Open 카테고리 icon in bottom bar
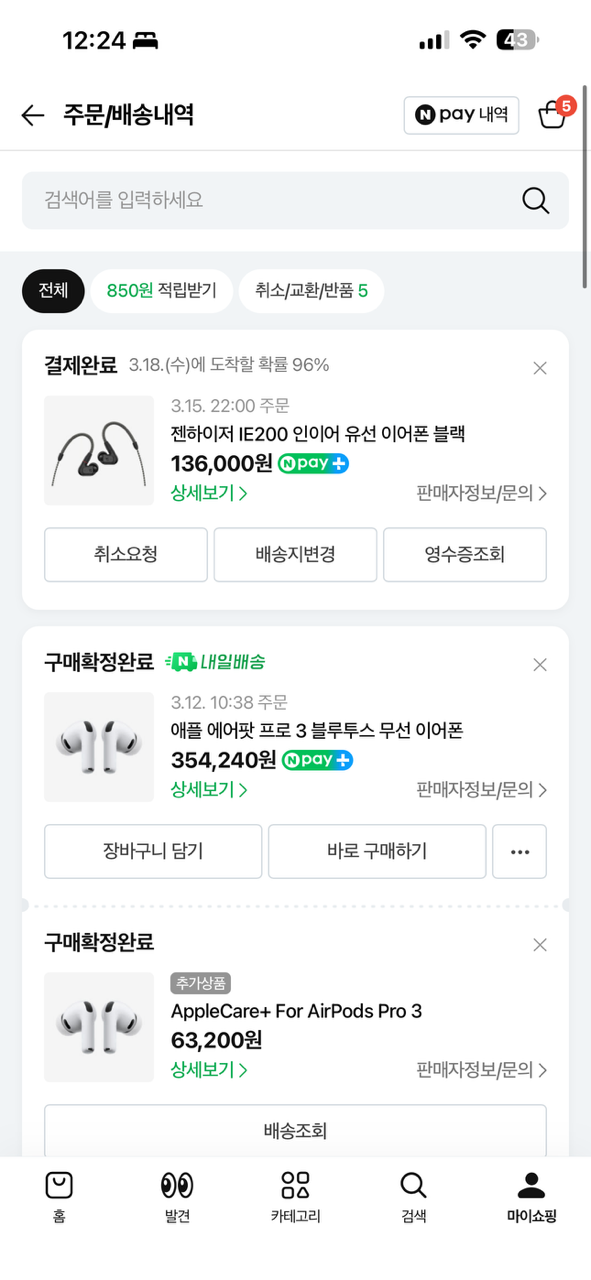 tap(295, 1198)
